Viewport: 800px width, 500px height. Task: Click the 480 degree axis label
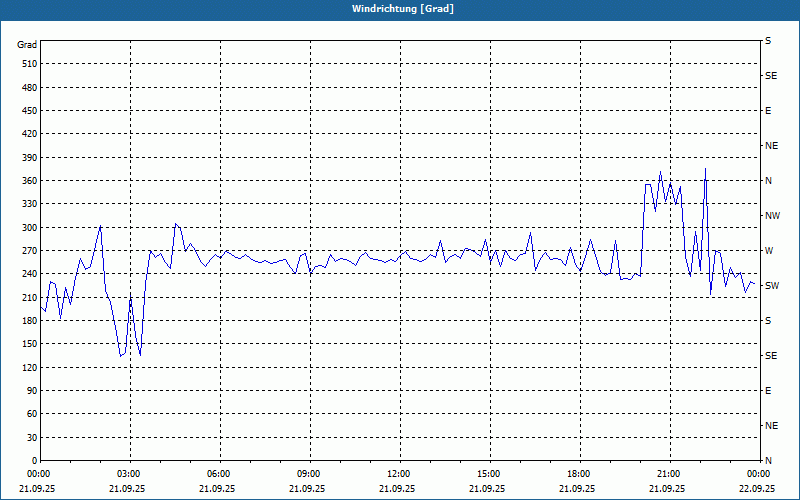30,87
